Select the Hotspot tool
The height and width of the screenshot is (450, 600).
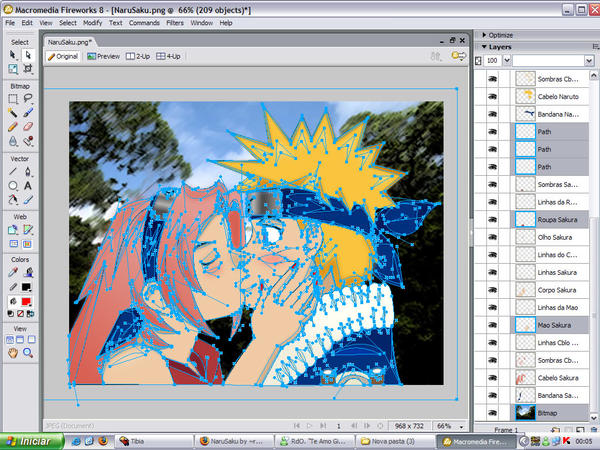pyautogui.click(x=13, y=230)
